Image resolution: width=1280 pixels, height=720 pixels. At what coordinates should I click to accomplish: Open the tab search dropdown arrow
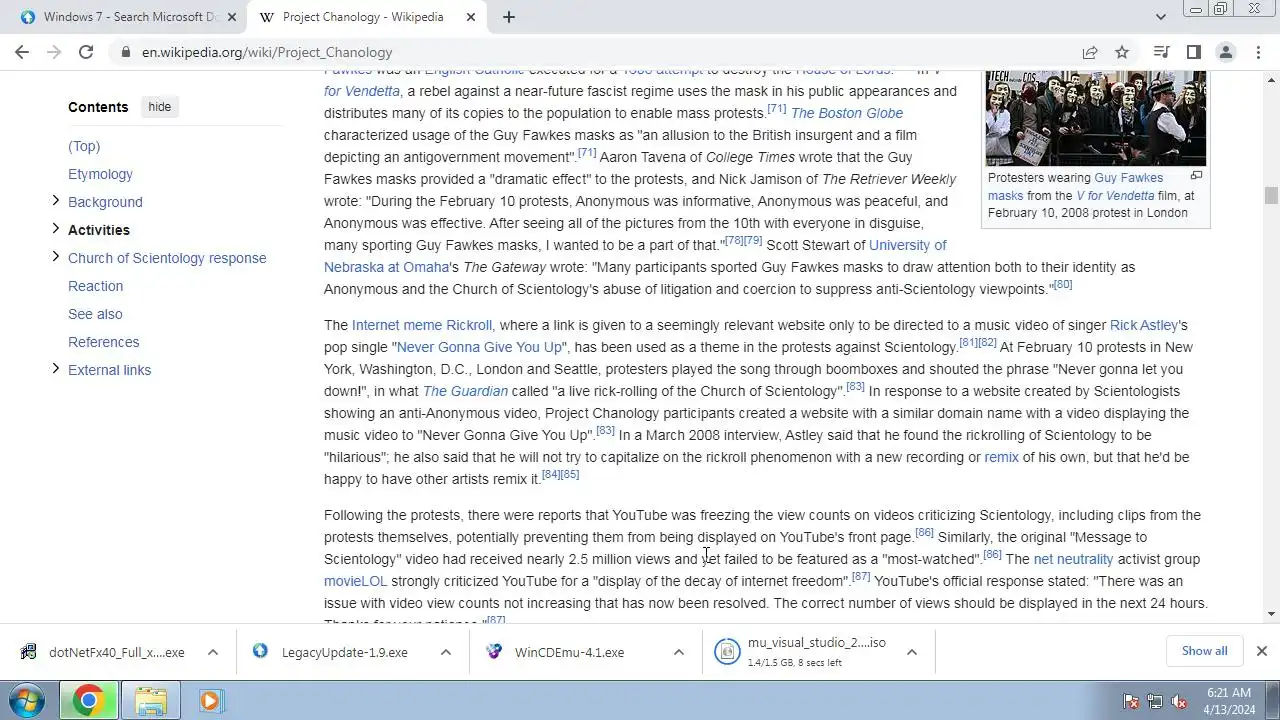click(1160, 17)
